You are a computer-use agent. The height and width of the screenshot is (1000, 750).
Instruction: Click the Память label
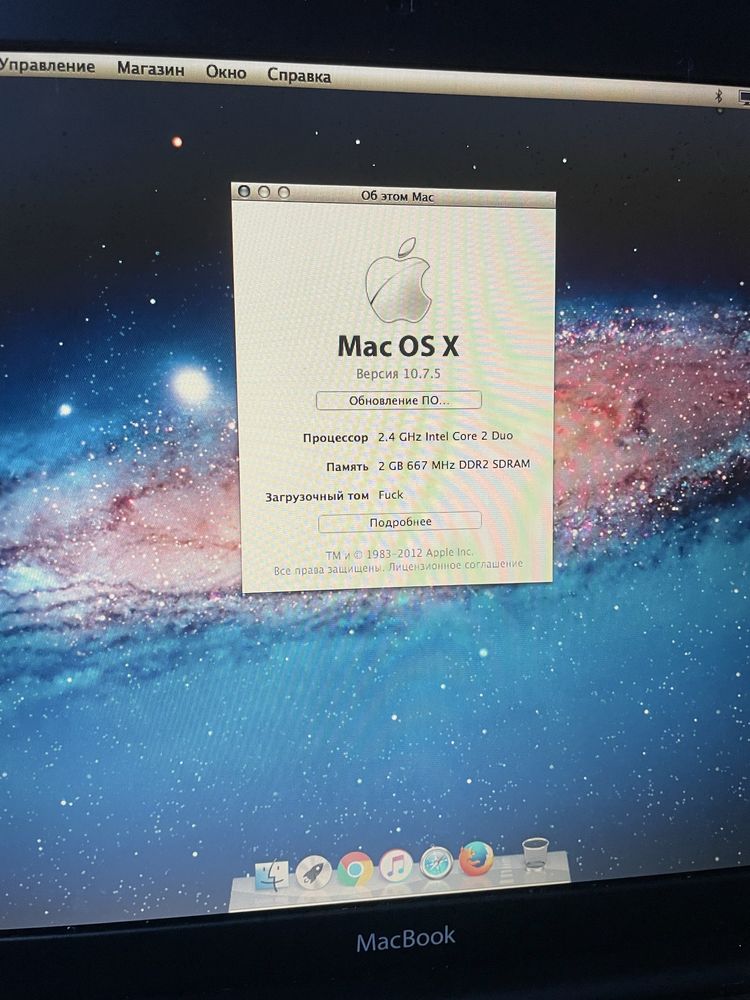[x=348, y=467]
